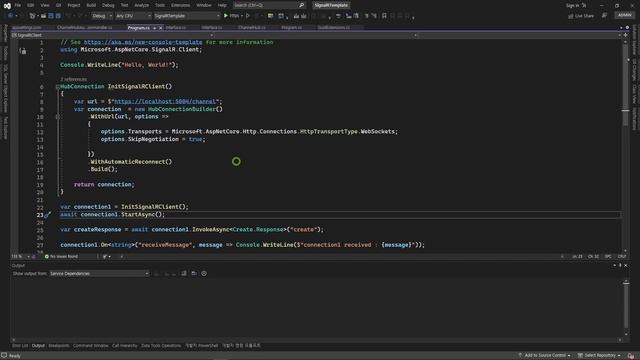The image size is (640, 360).
Task: Switch to the ChannelHub.cs tab
Action: point(251,28)
